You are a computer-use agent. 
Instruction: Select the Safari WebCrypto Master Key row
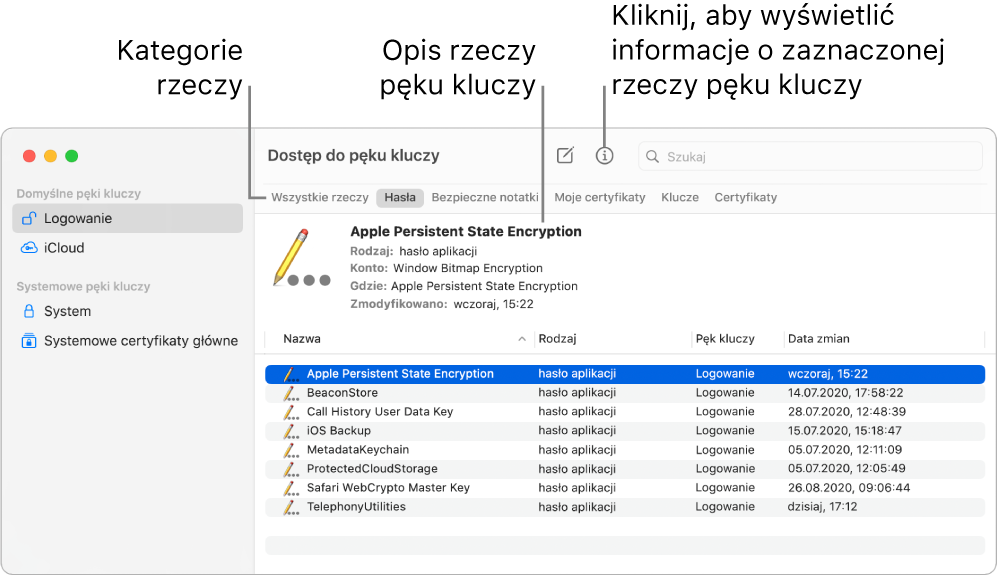click(x=388, y=488)
